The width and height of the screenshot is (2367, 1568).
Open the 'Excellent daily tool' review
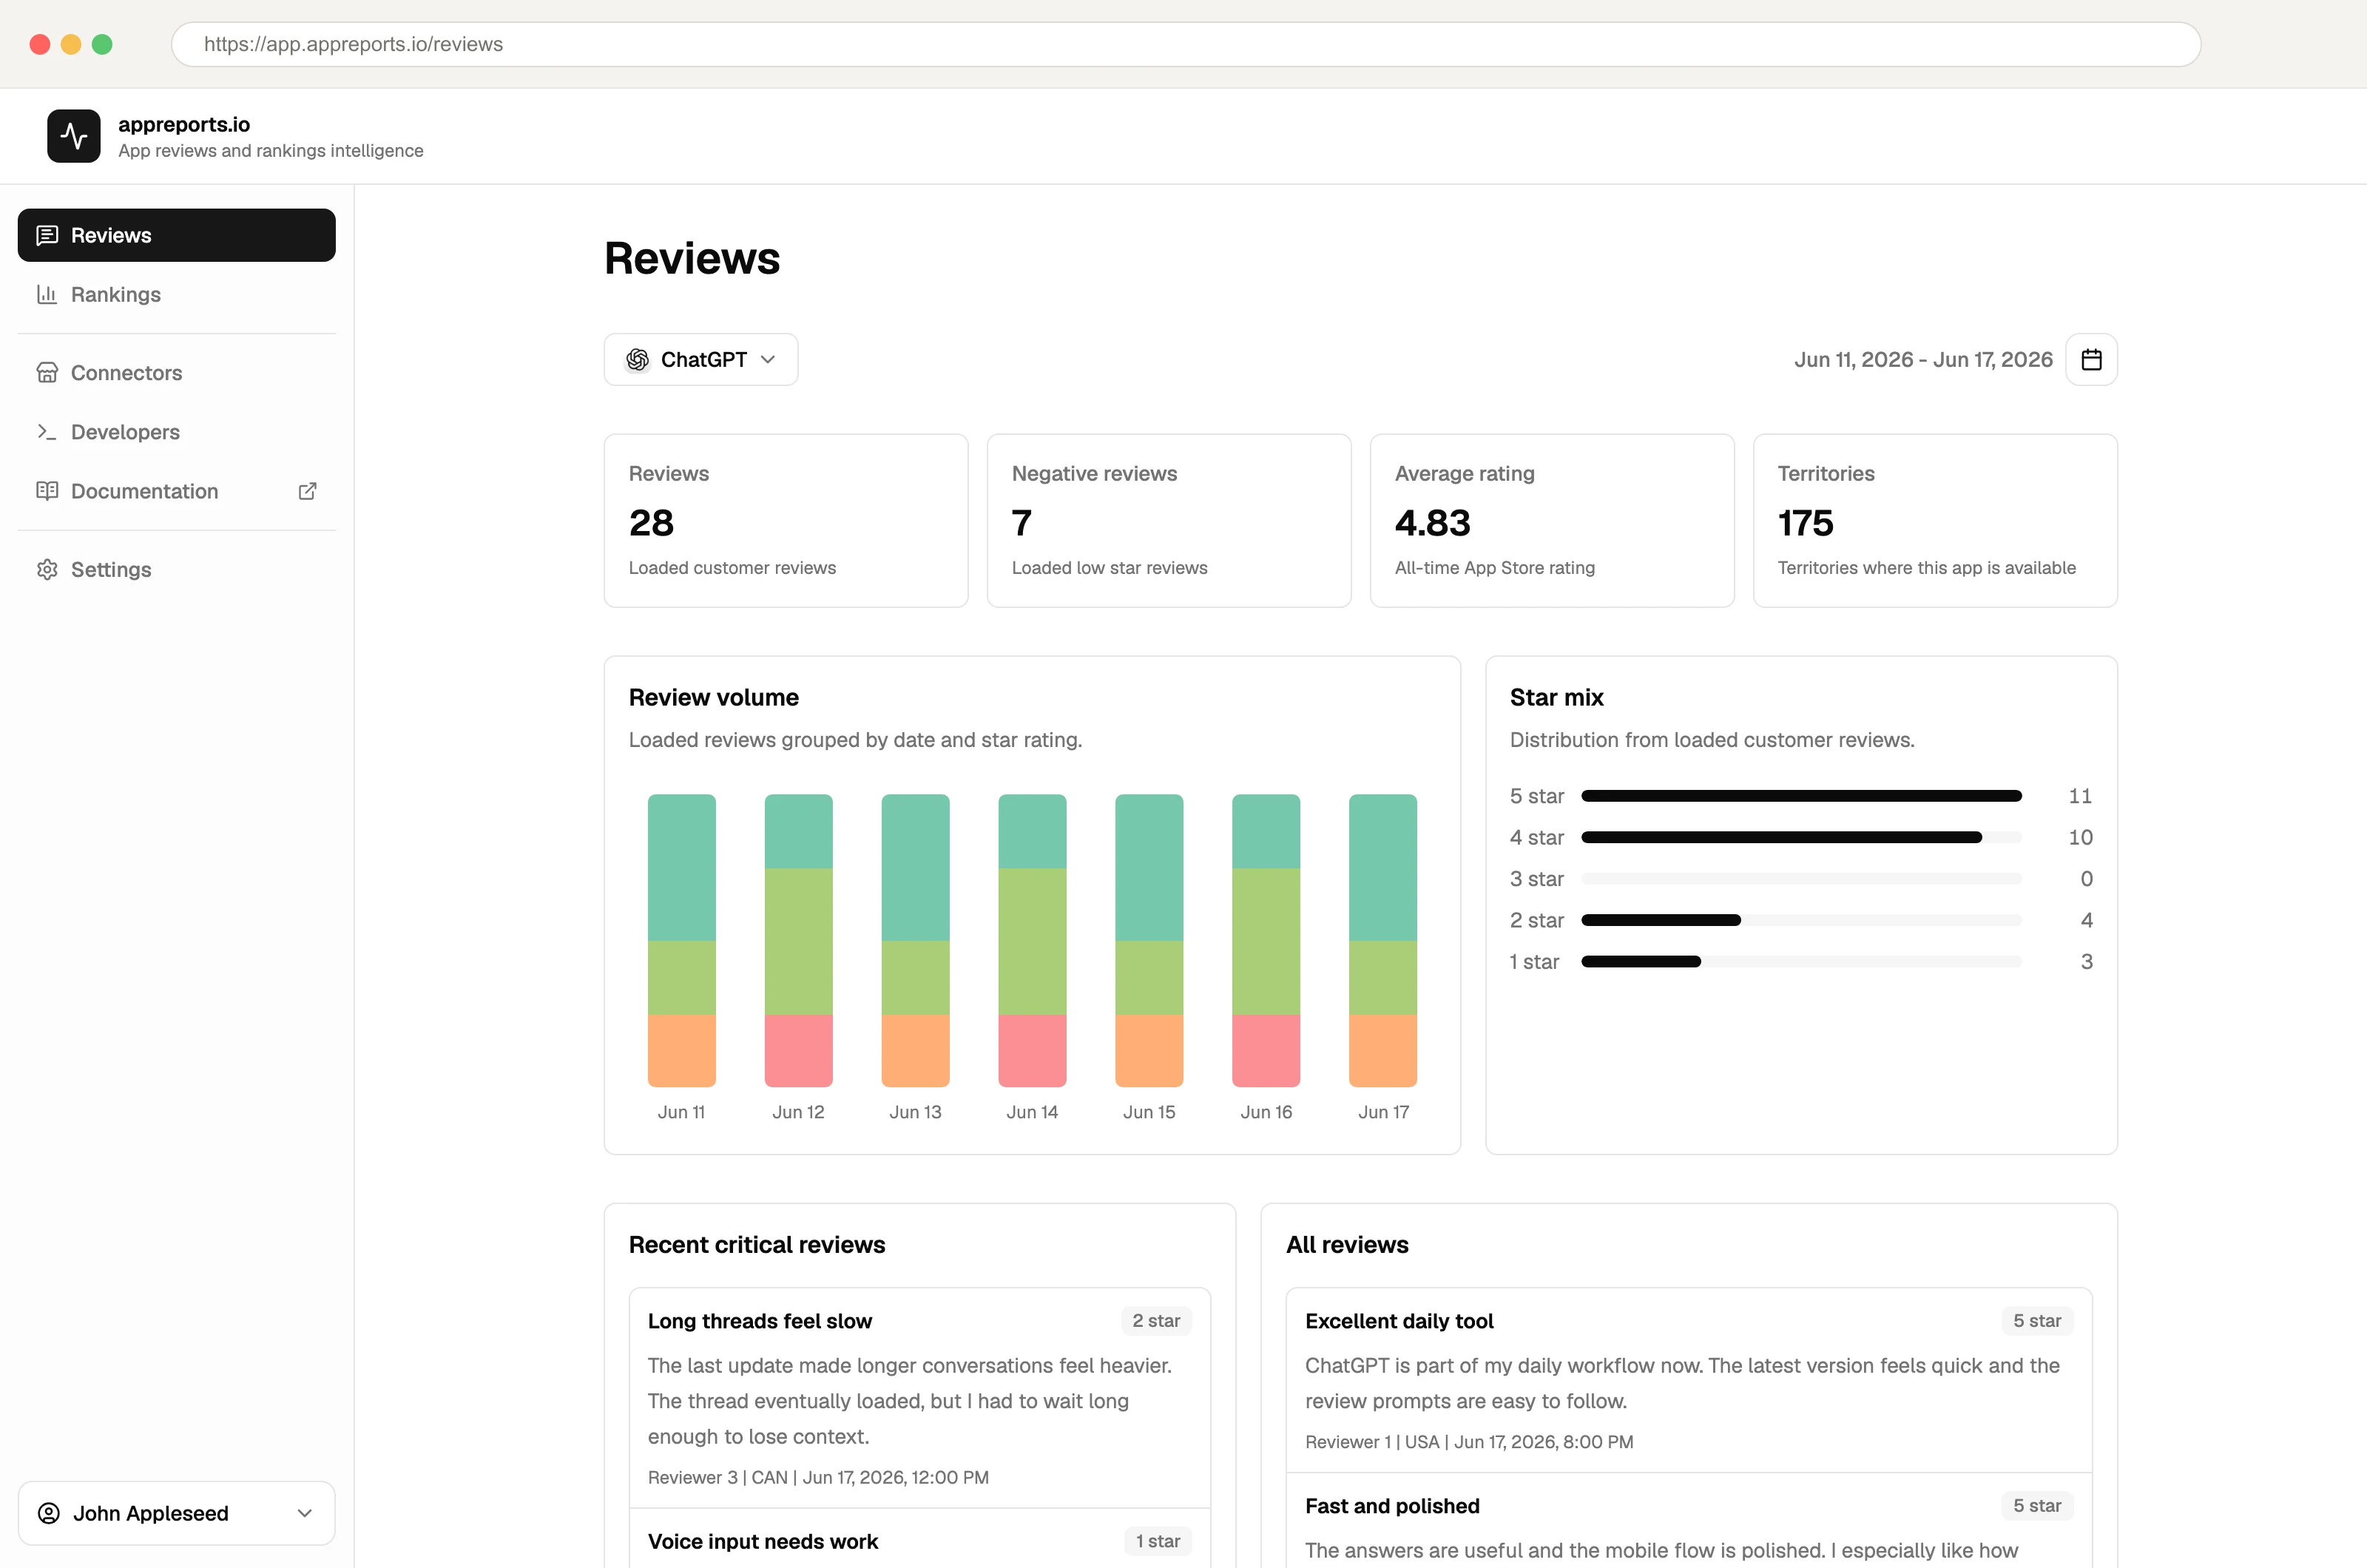point(1689,1380)
